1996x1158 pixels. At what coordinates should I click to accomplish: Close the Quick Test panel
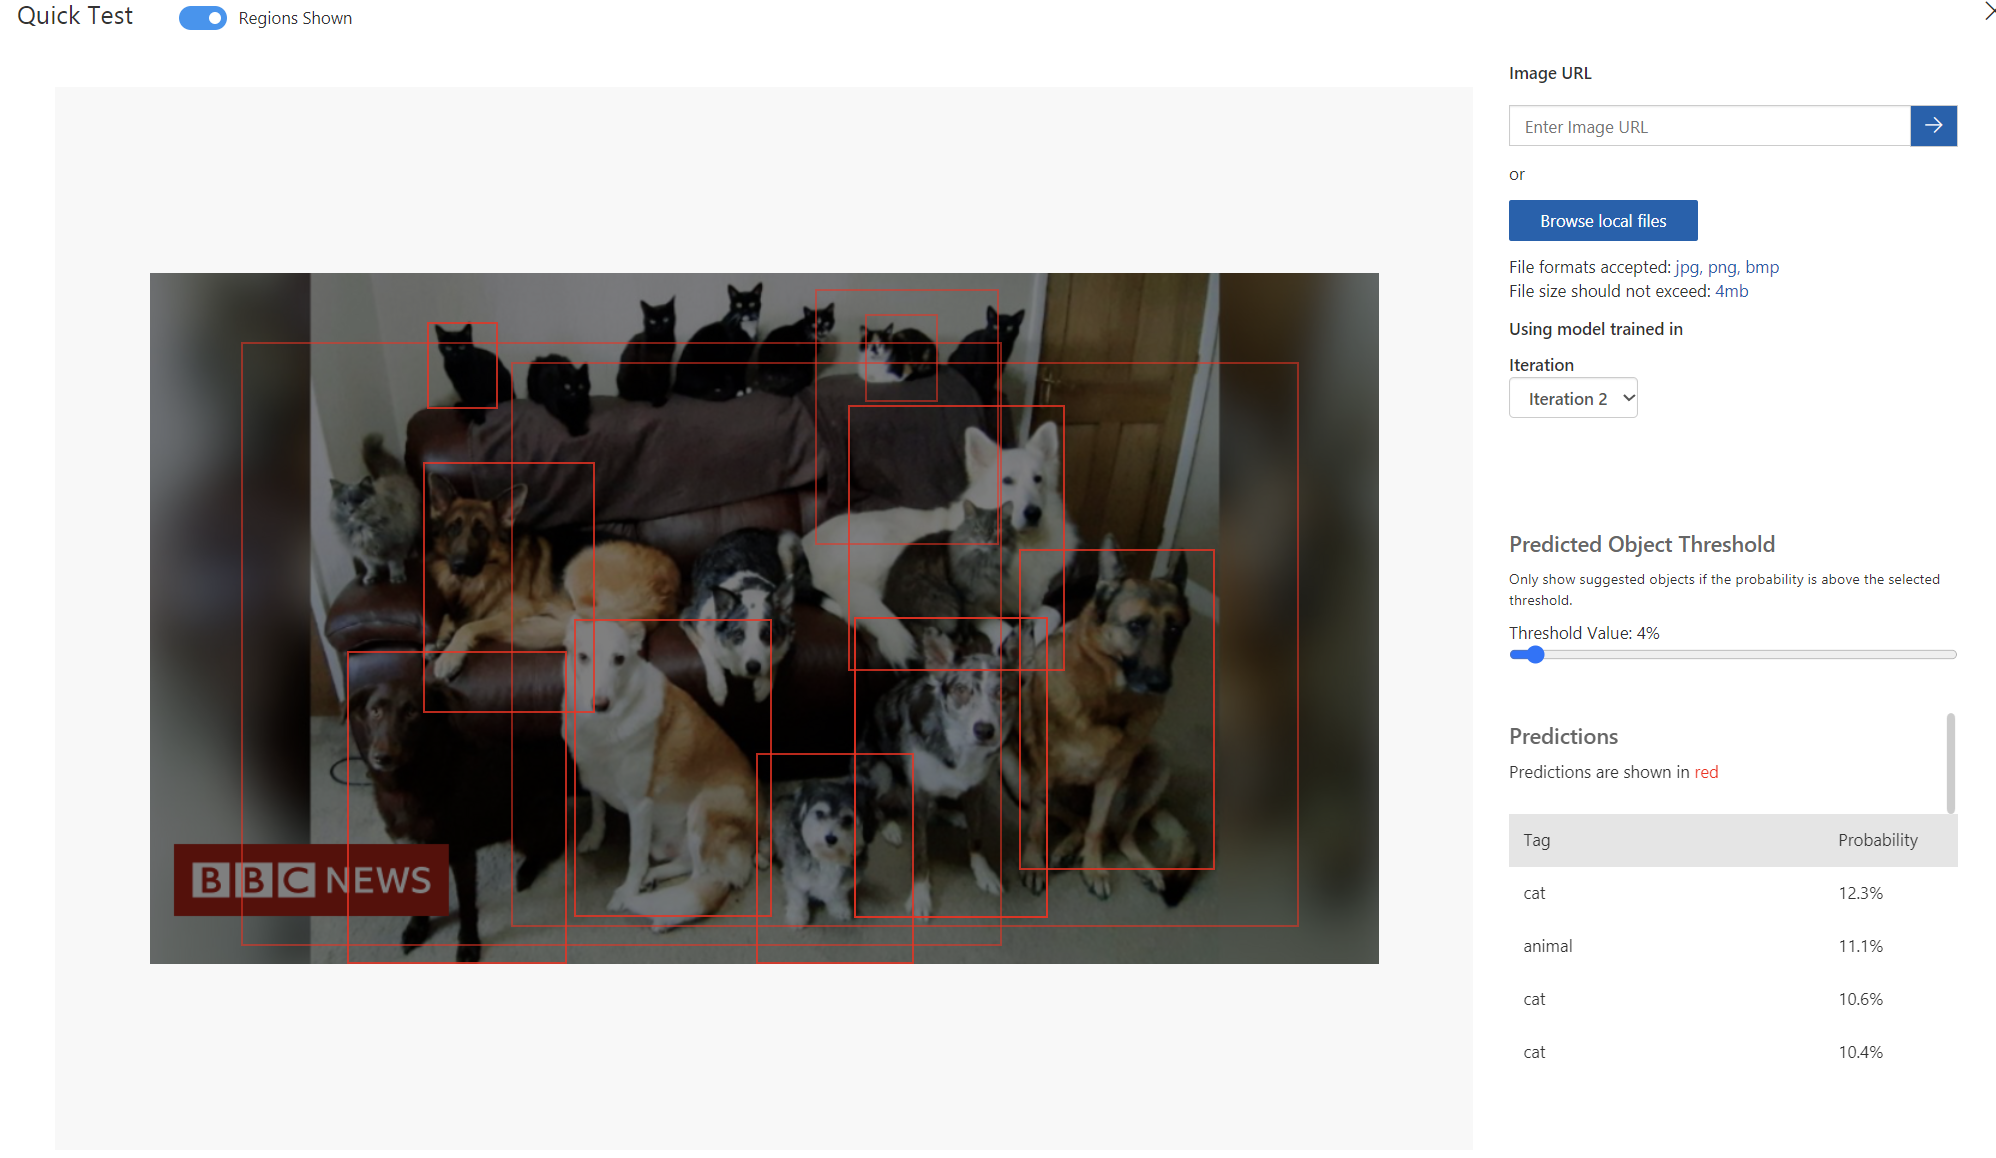point(1988,11)
